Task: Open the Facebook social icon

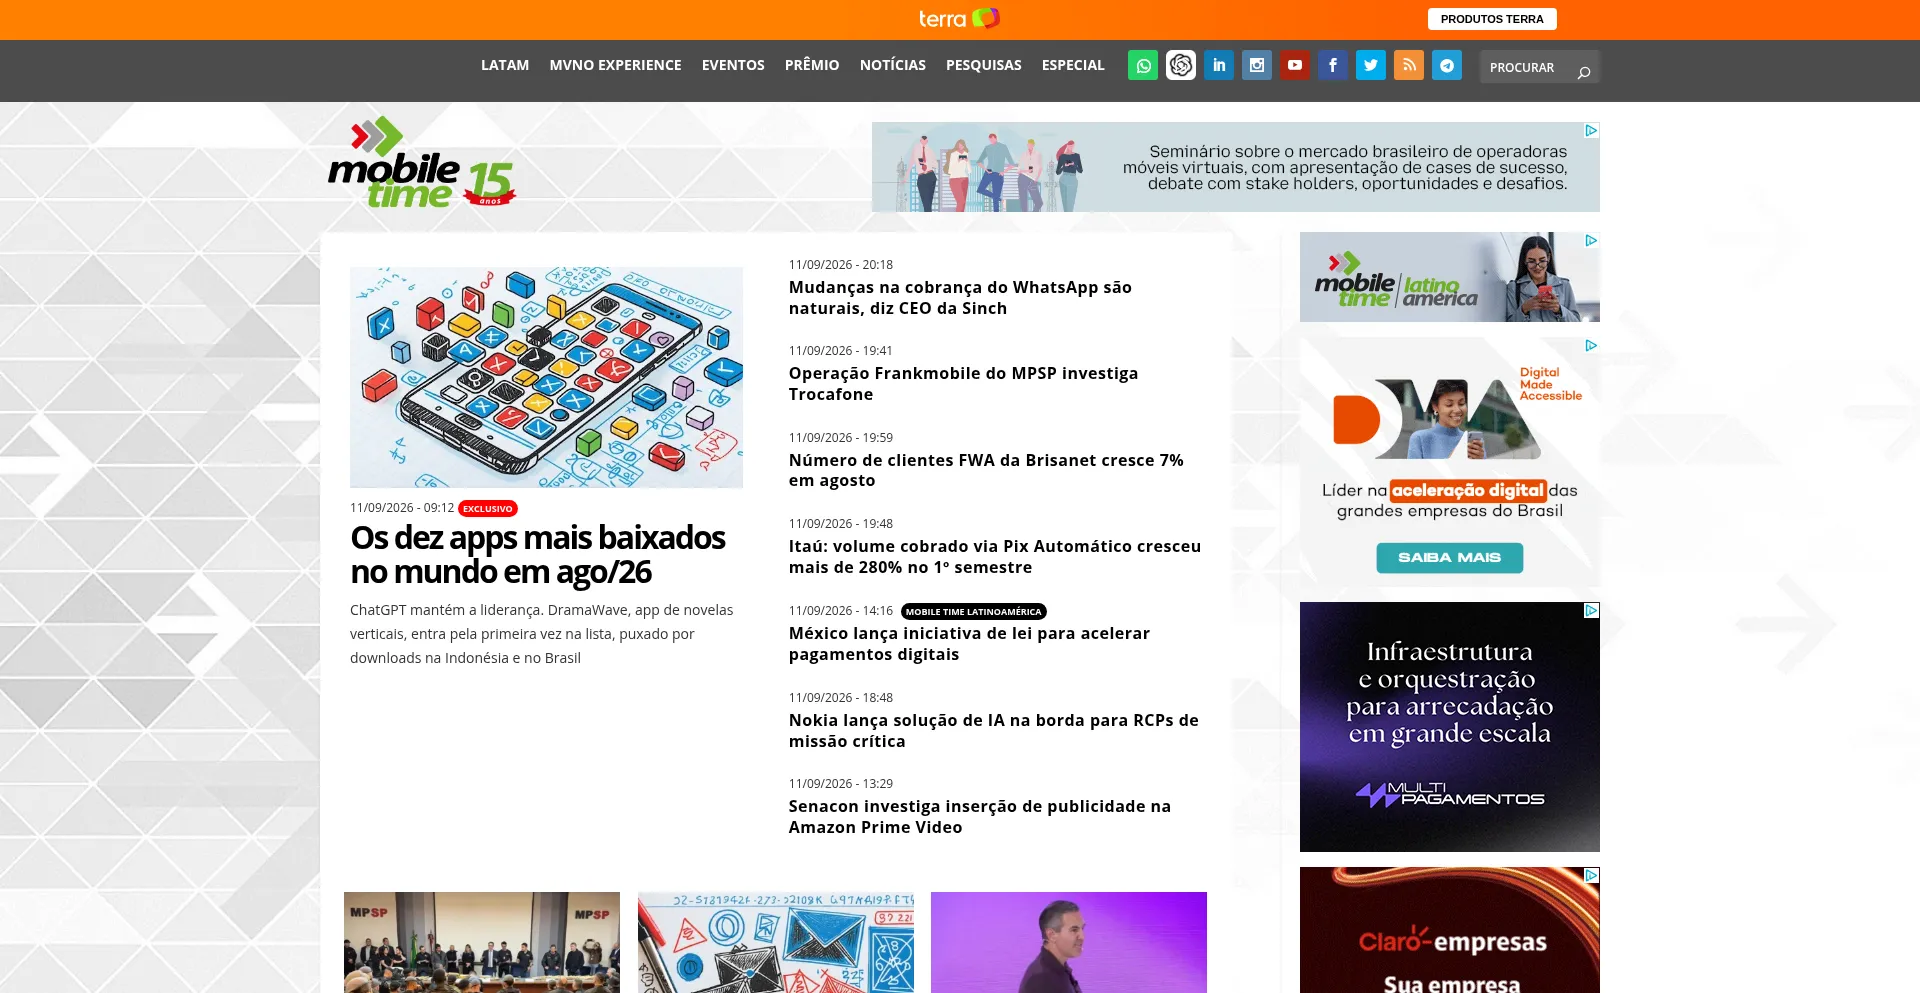Action: point(1333,66)
